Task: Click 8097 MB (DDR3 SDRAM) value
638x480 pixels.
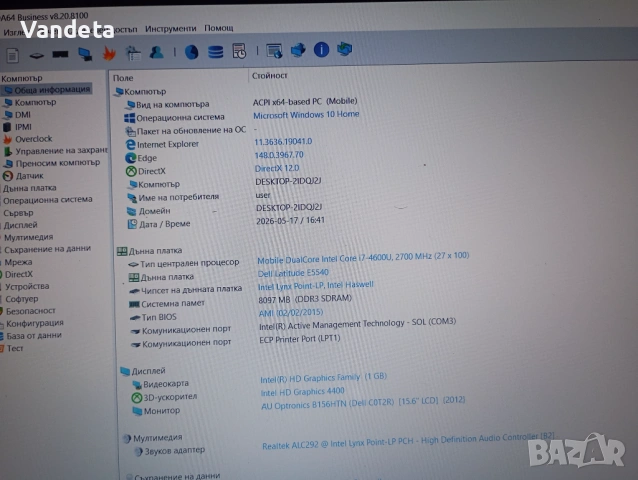Action: tap(305, 299)
